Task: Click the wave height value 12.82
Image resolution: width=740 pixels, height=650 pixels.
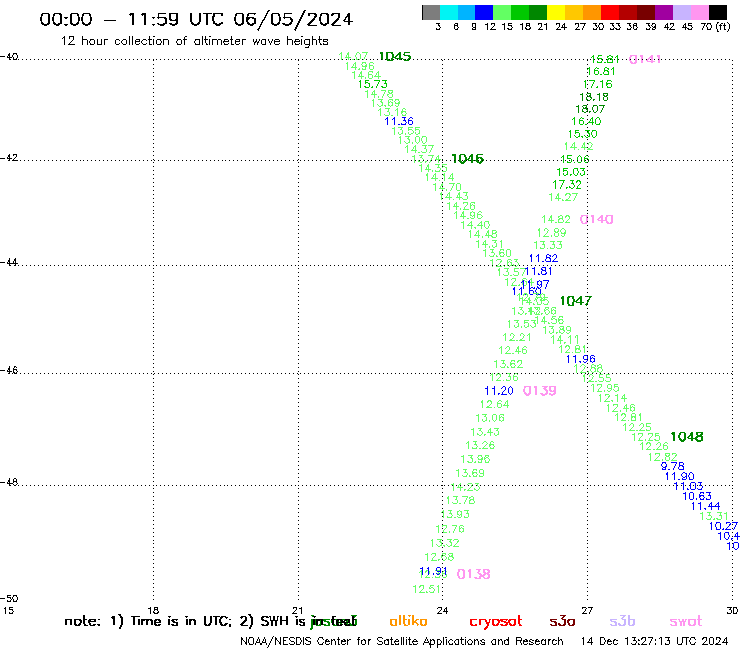Action: (663, 457)
